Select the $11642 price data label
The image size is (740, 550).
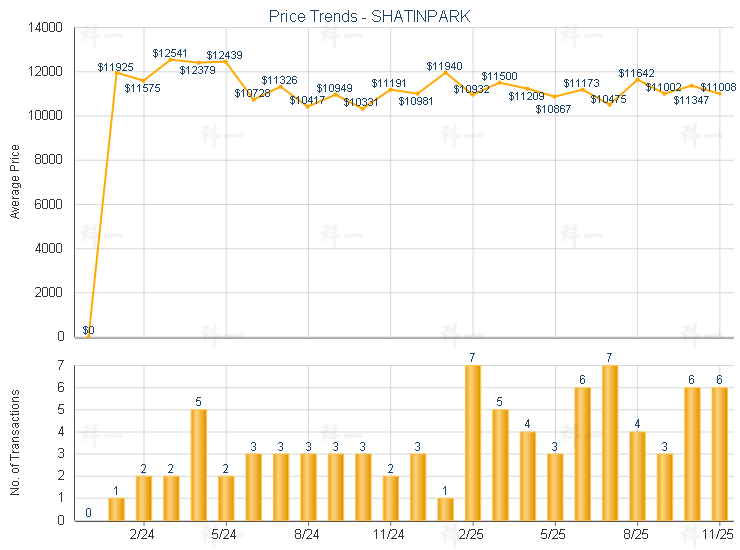tap(636, 73)
